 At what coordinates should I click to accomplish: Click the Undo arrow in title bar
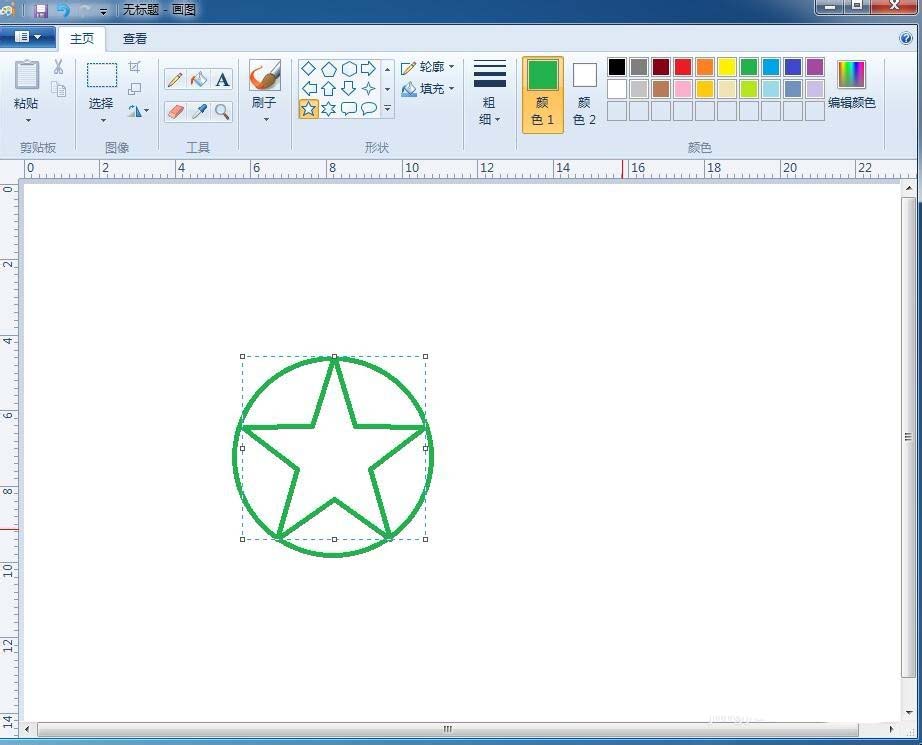click(63, 11)
